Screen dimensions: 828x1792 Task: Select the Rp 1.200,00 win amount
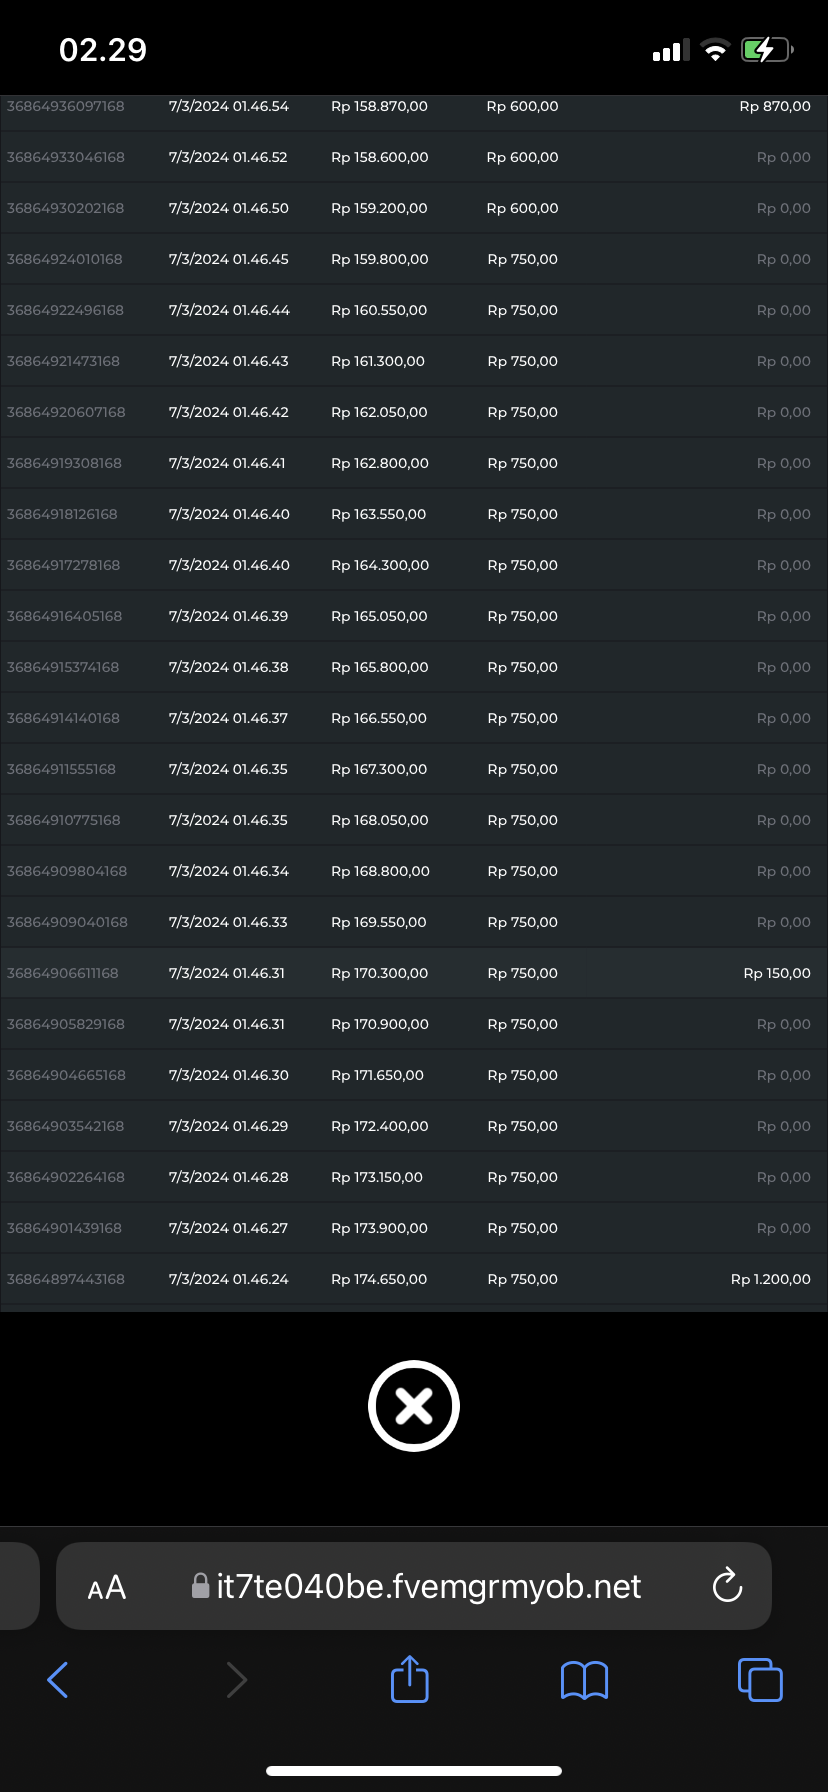pyautogui.click(x=770, y=1279)
